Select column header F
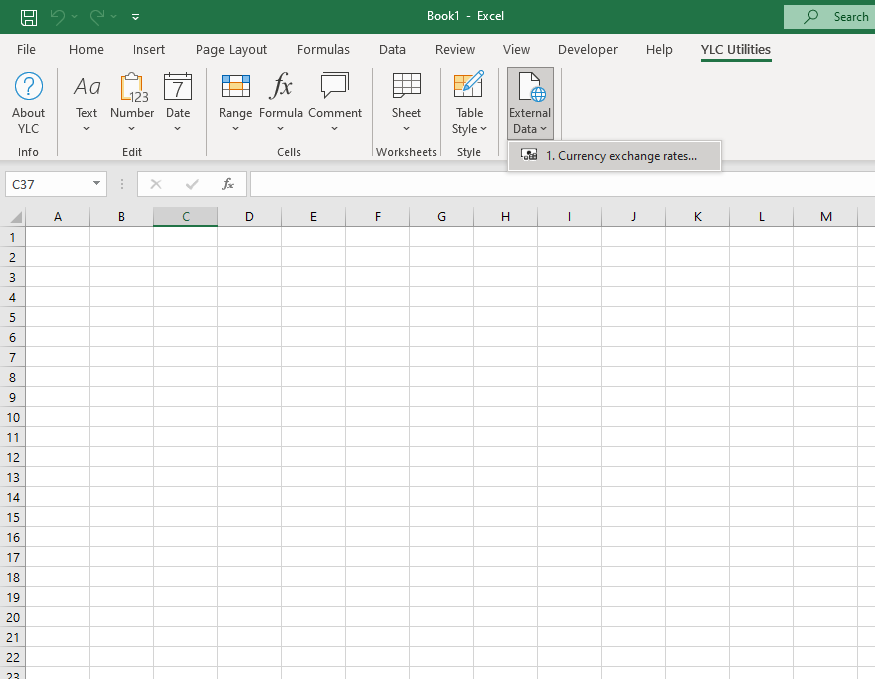The image size is (875, 679). [x=377, y=217]
